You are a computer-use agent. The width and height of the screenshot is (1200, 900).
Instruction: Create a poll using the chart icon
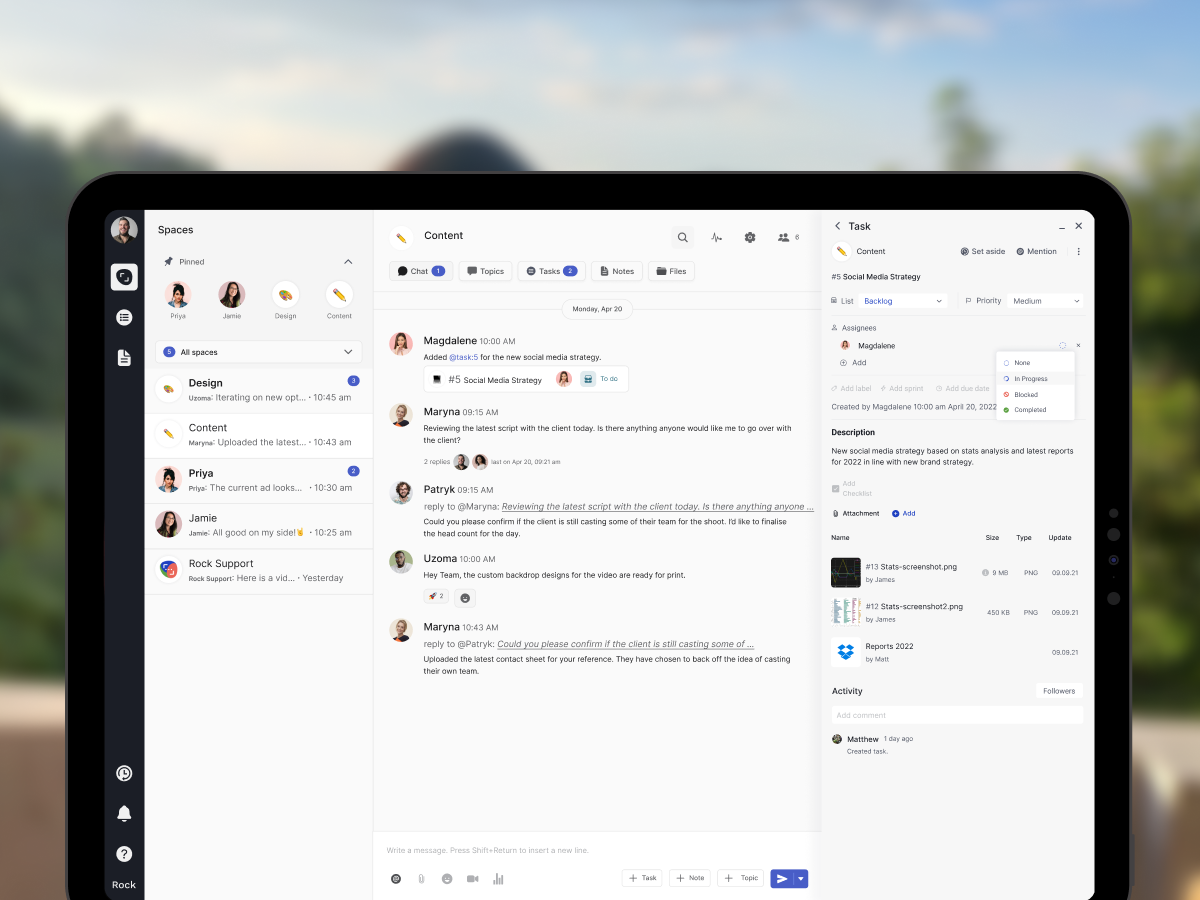(x=498, y=878)
